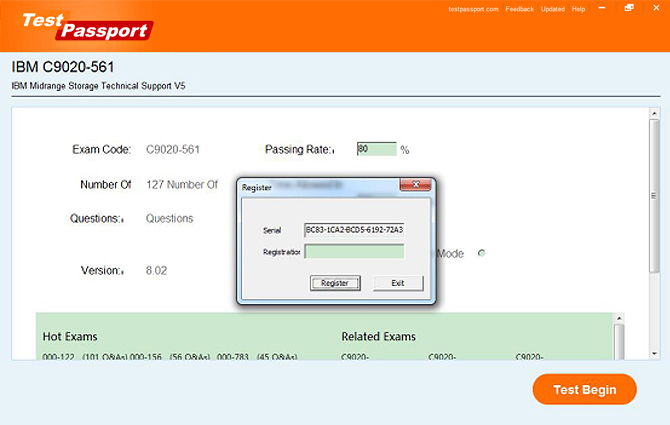Open the Help menu item

578,9
